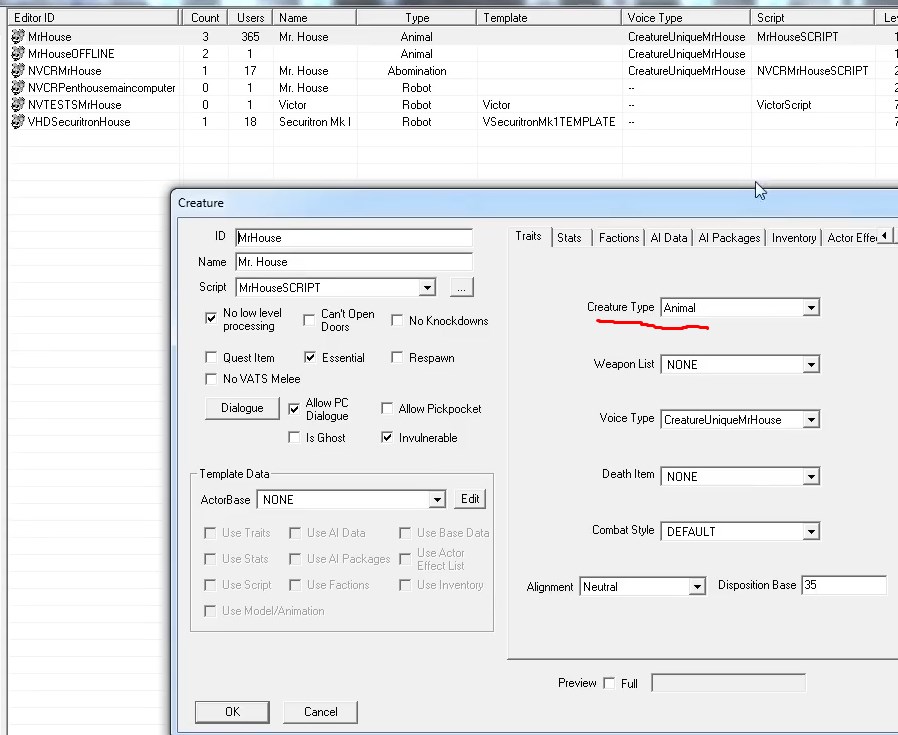This screenshot has height=735, width=898.
Task: Open the Inventory tab
Action: [x=794, y=238]
